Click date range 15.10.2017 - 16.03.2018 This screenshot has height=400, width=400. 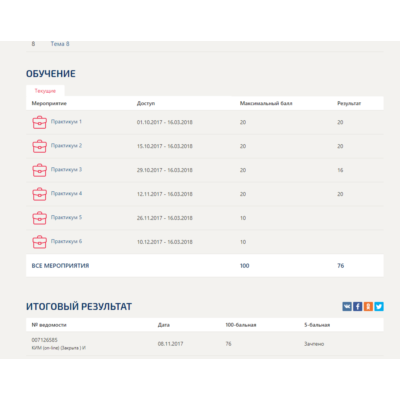tap(165, 146)
